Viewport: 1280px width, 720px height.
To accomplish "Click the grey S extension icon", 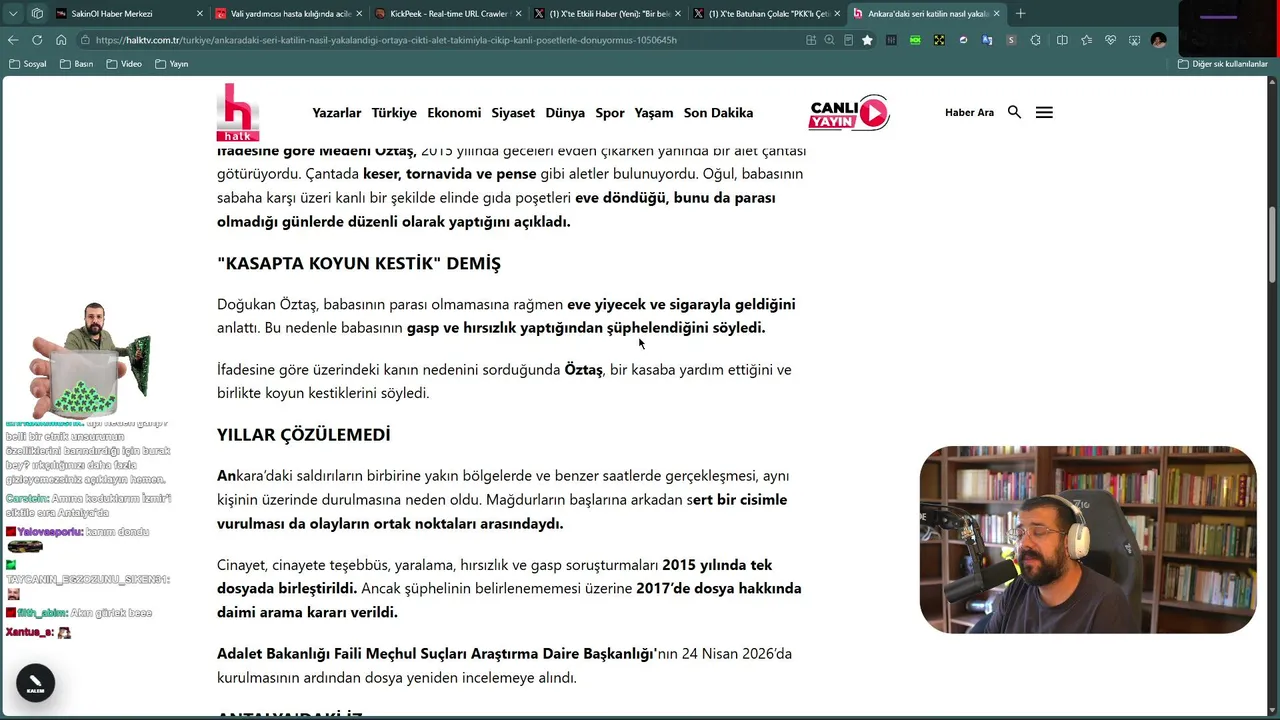I will pyautogui.click(x=1011, y=40).
